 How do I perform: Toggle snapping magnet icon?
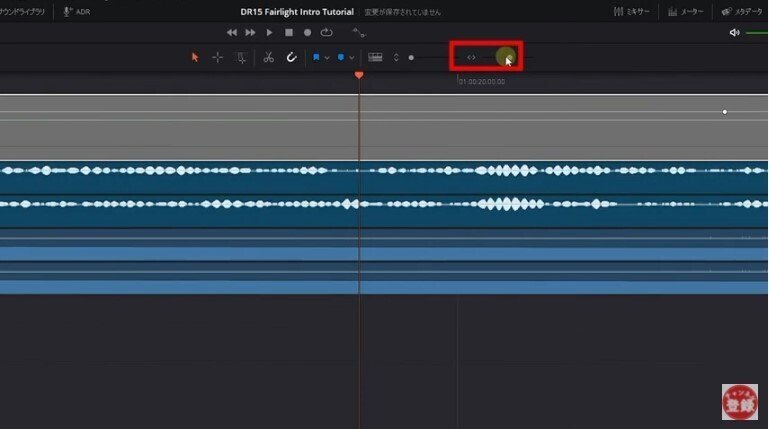pos(291,57)
